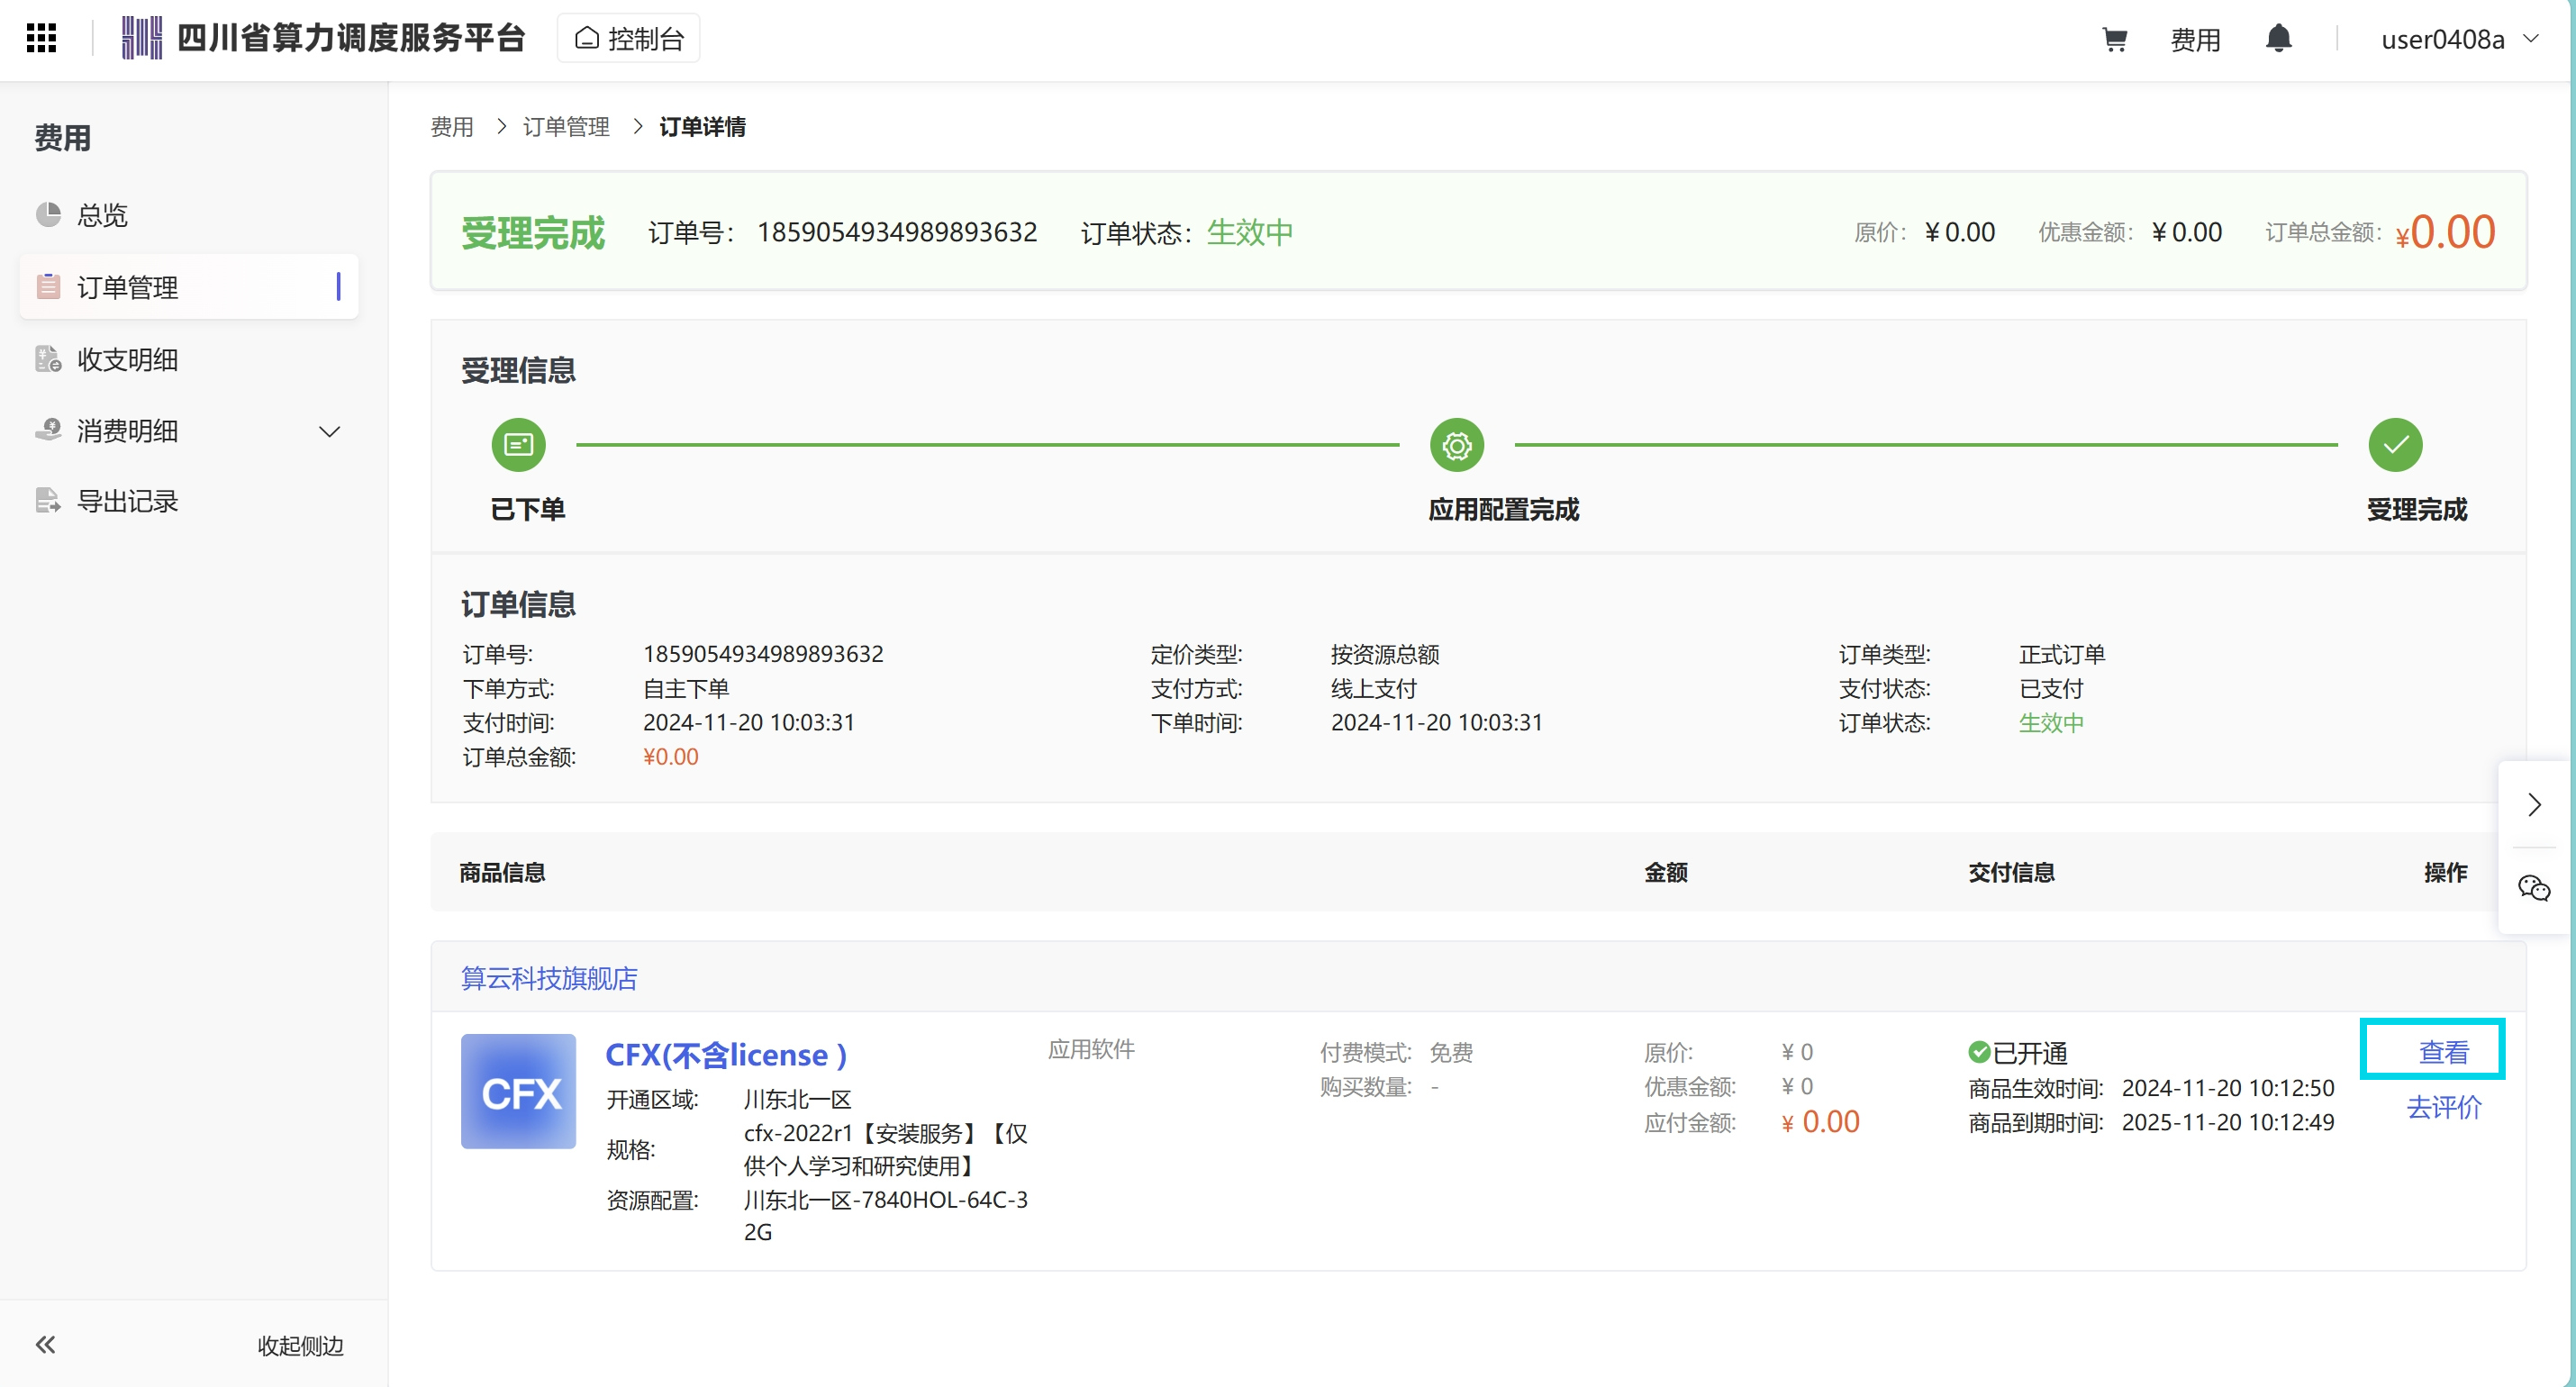
Task: Expand the user0408a account dropdown
Action: click(2460, 39)
